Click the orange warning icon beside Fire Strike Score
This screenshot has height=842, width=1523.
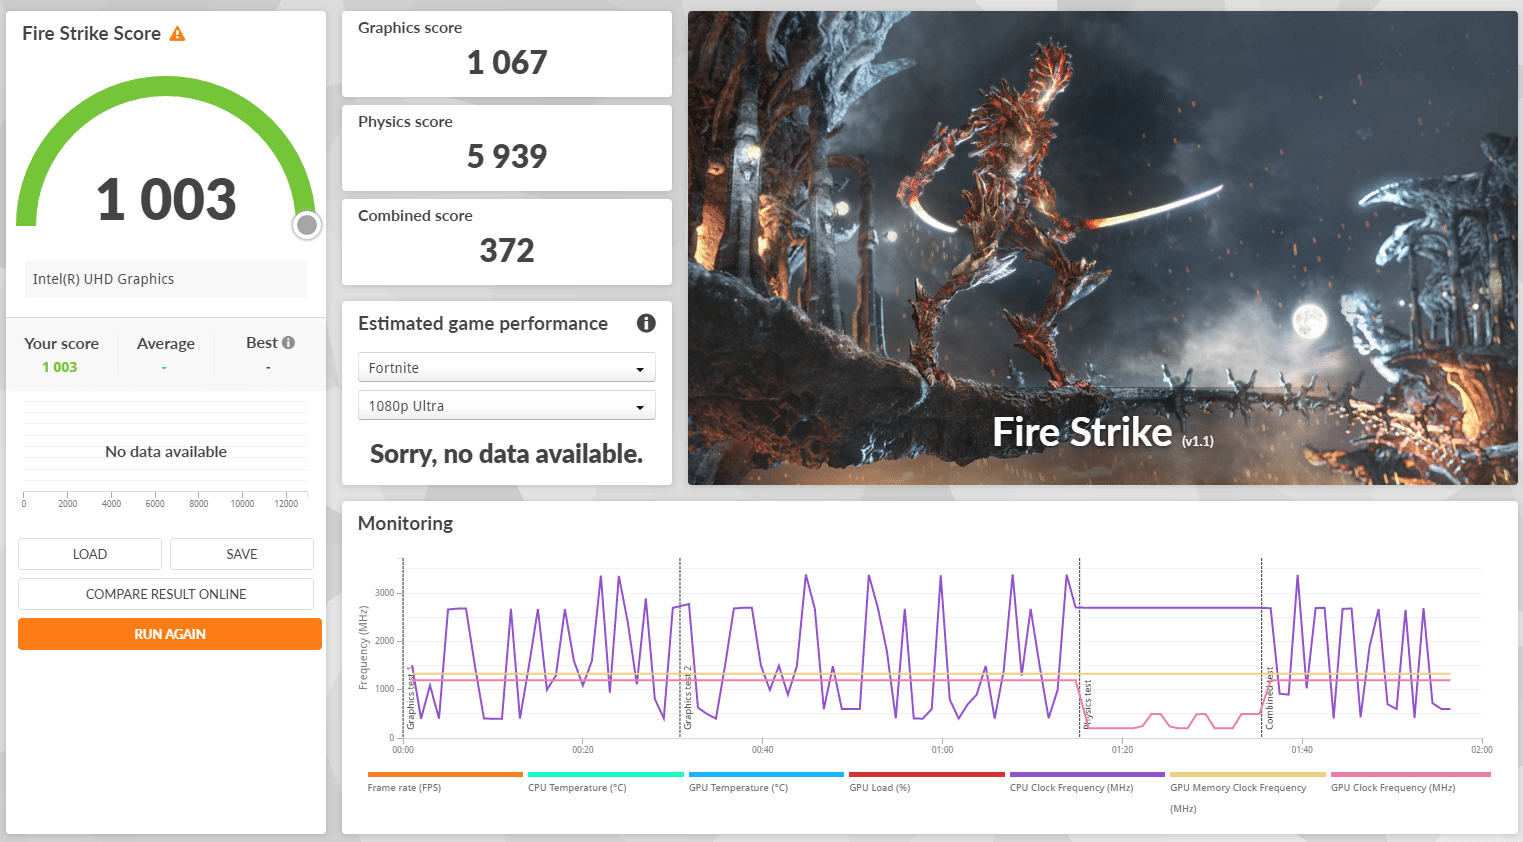177,34
